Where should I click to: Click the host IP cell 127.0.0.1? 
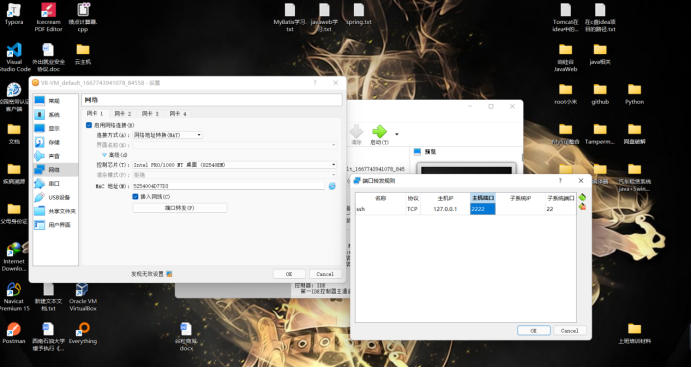[x=445, y=209]
